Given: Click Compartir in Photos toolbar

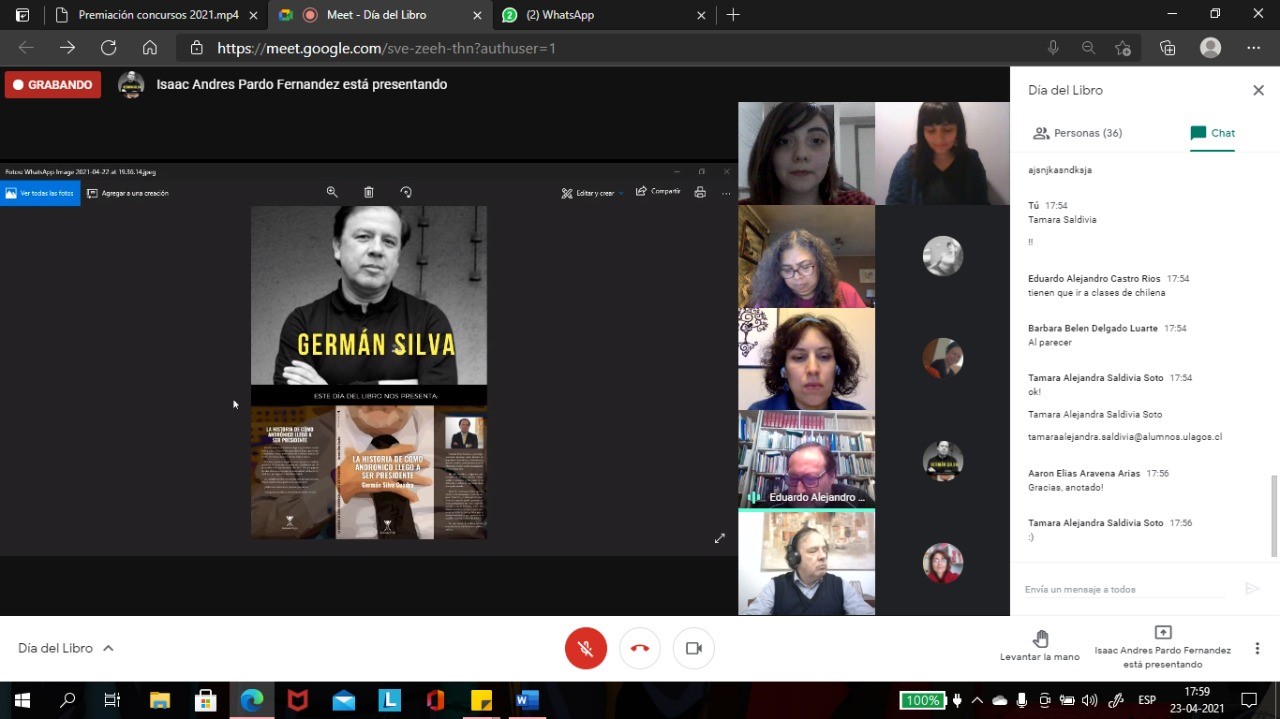Looking at the screenshot, I should (658, 191).
